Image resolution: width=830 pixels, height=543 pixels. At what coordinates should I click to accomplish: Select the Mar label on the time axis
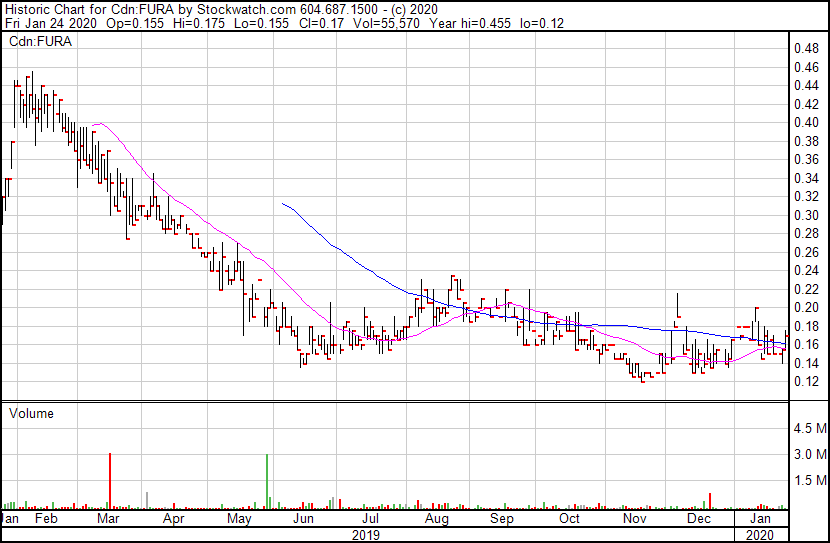108,520
